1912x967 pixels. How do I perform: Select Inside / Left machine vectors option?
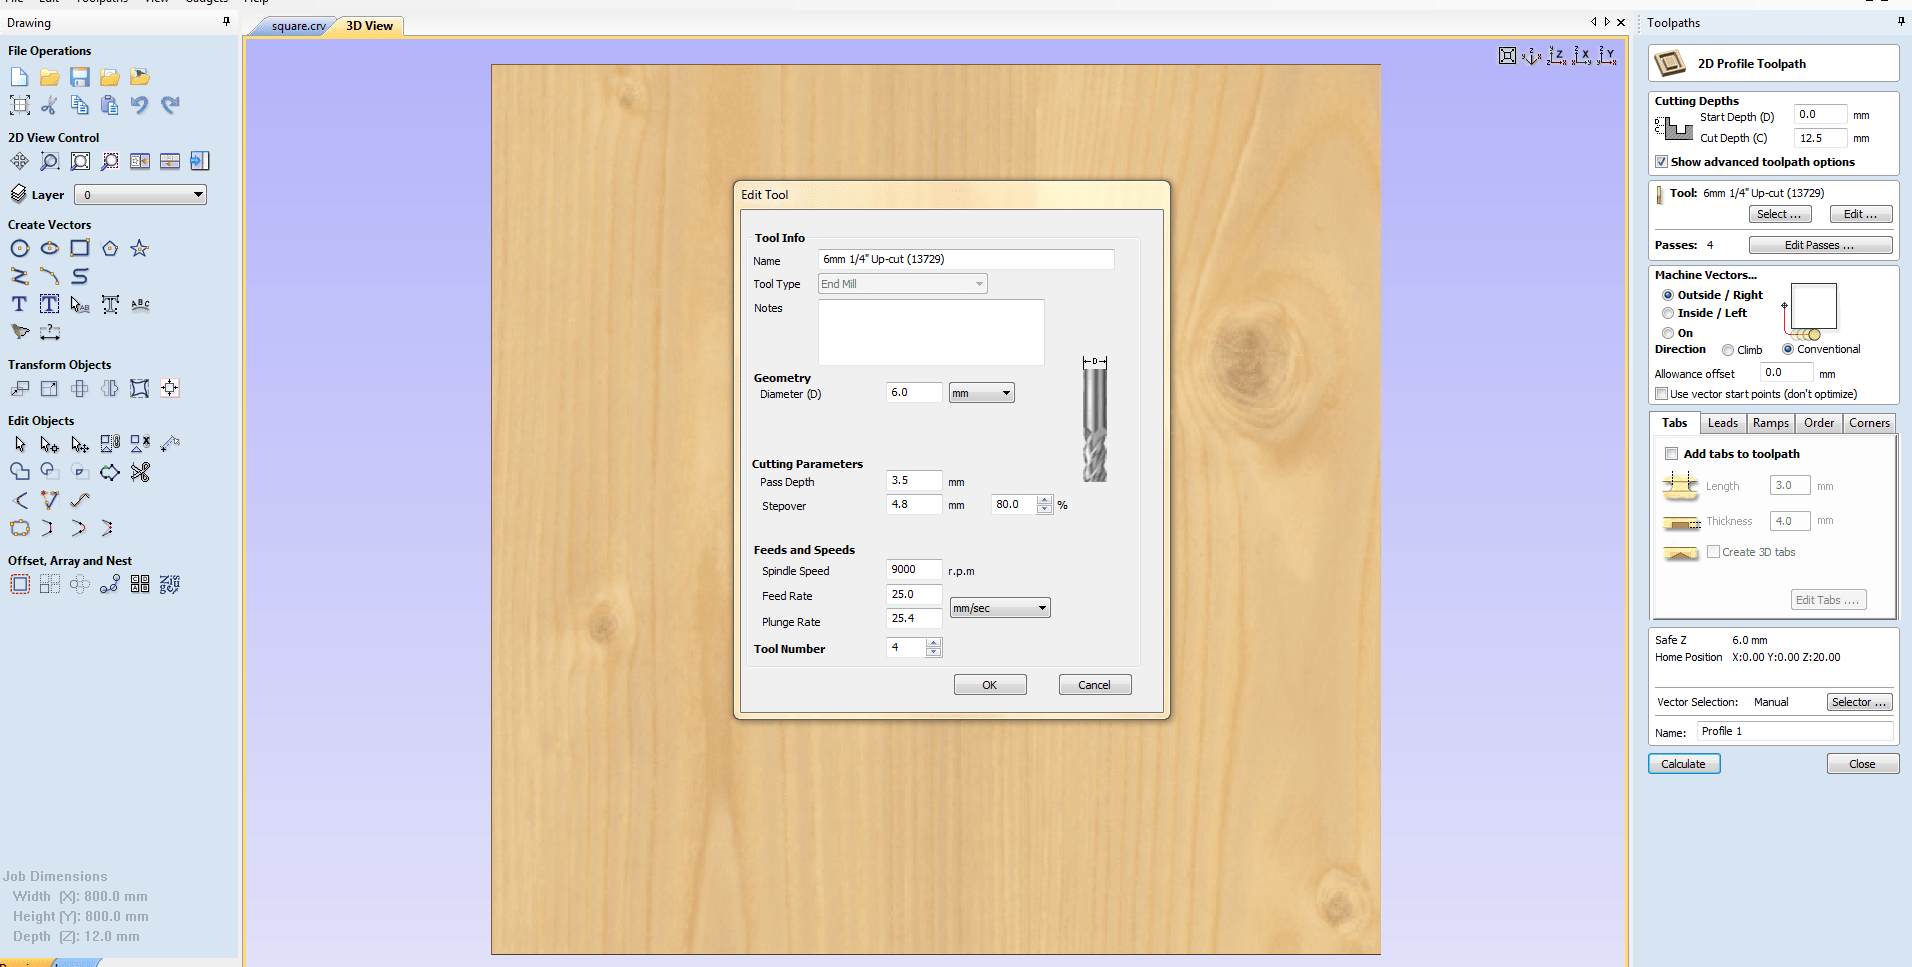pos(1668,313)
